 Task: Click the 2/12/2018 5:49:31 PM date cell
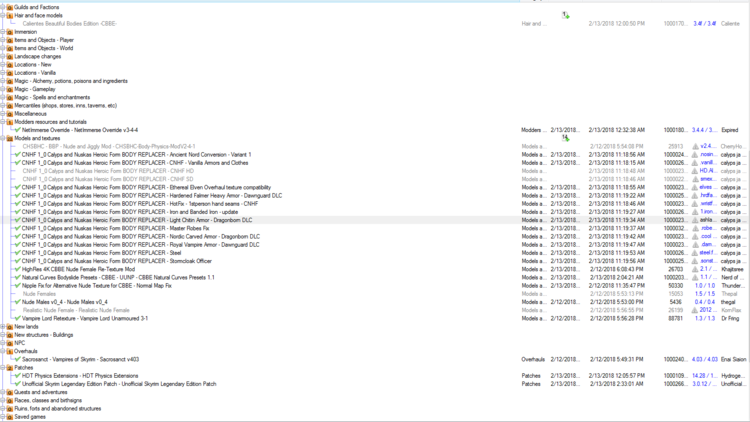[x=616, y=359]
